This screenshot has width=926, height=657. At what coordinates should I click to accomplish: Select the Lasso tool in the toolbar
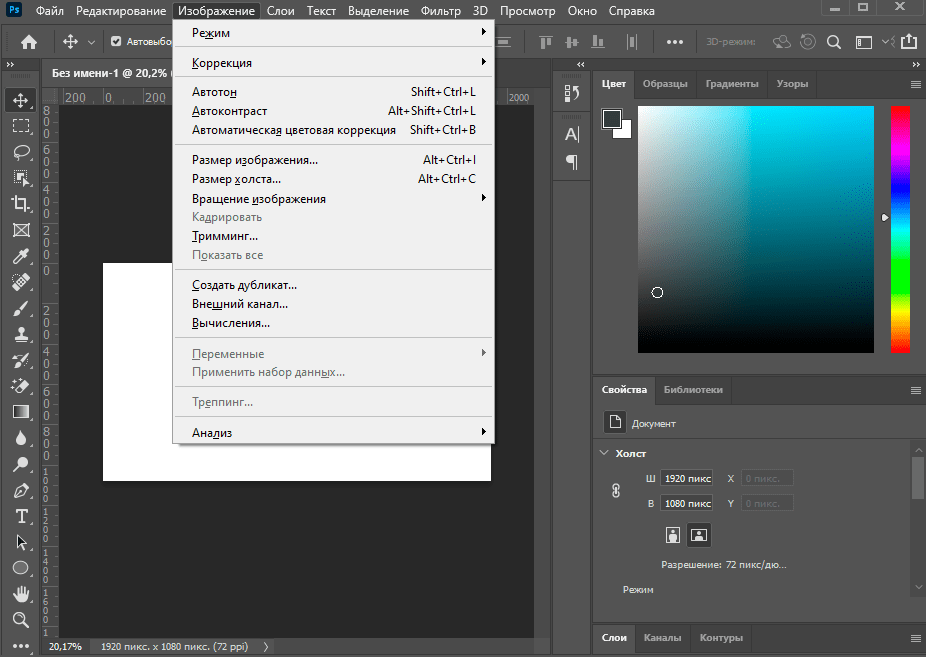click(x=21, y=152)
